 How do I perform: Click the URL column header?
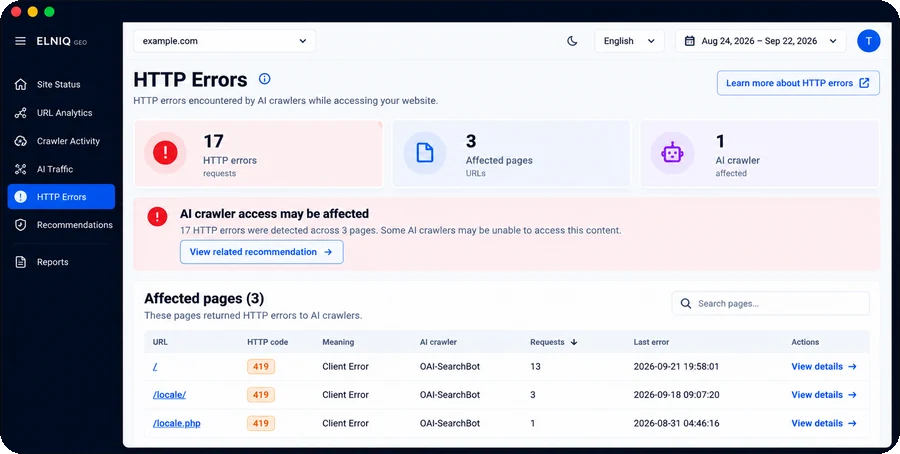point(160,342)
